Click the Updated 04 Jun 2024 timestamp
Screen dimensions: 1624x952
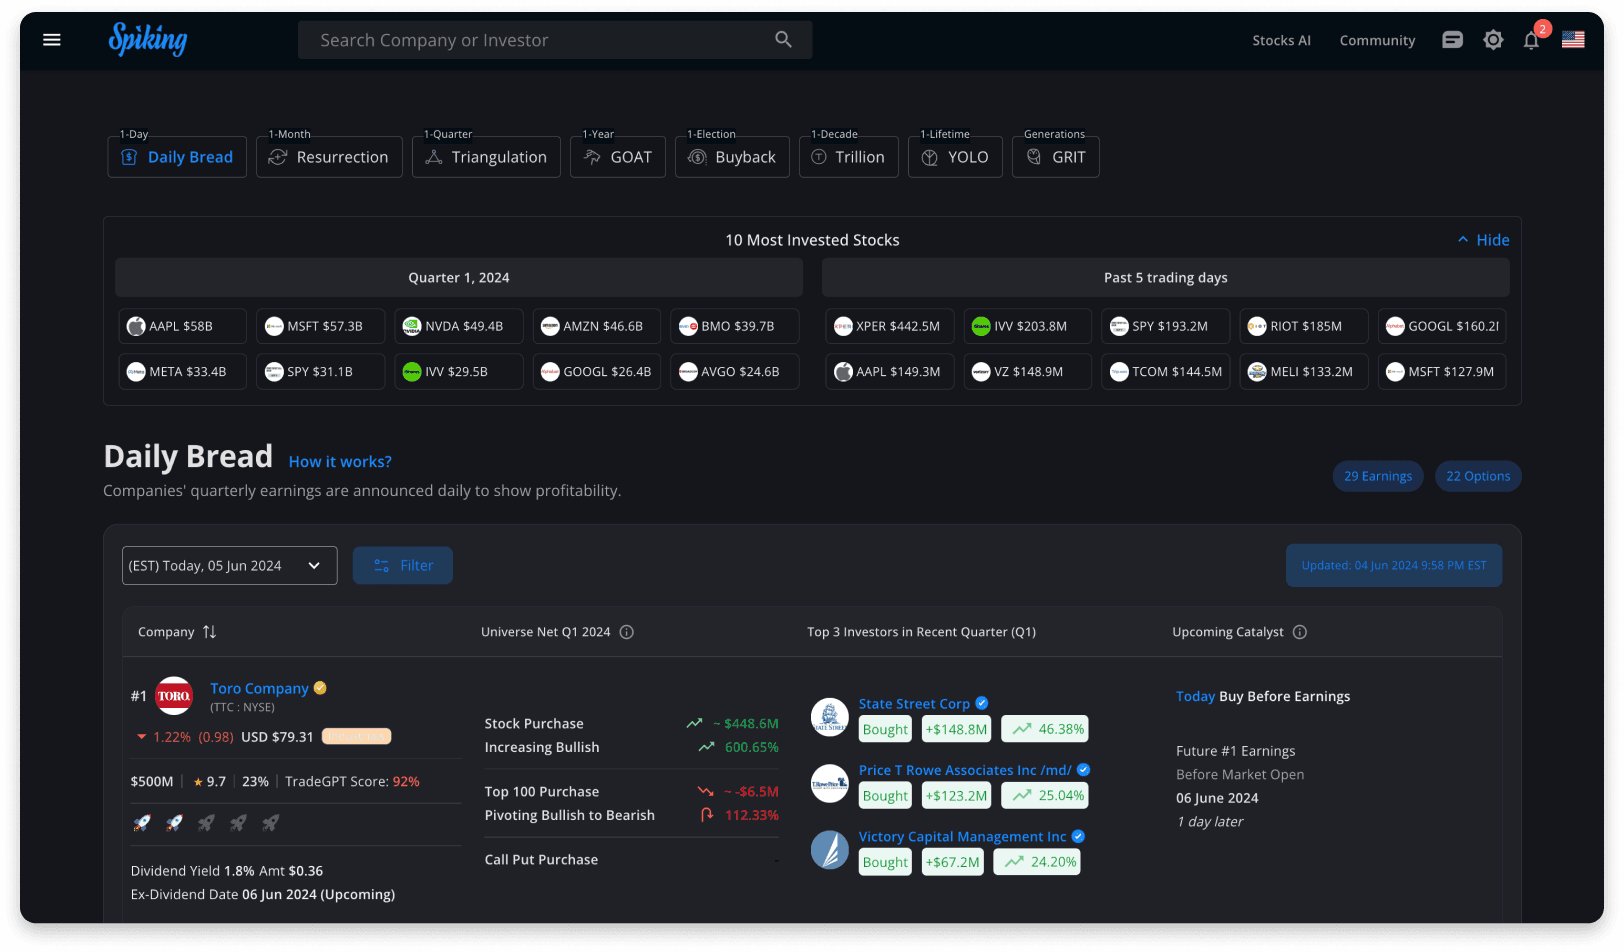pyautogui.click(x=1394, y=566)
